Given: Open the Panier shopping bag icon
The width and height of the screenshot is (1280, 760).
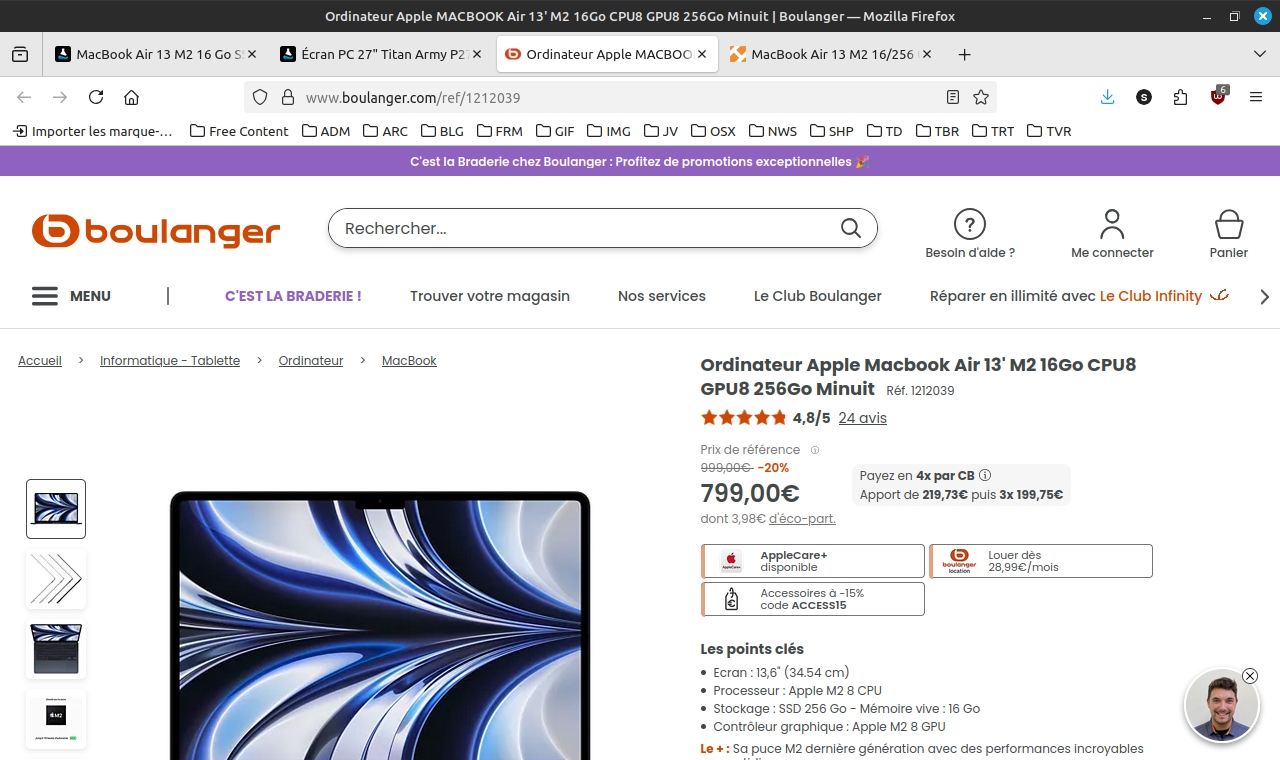Looking at the screenshot, I should 1229,223.
